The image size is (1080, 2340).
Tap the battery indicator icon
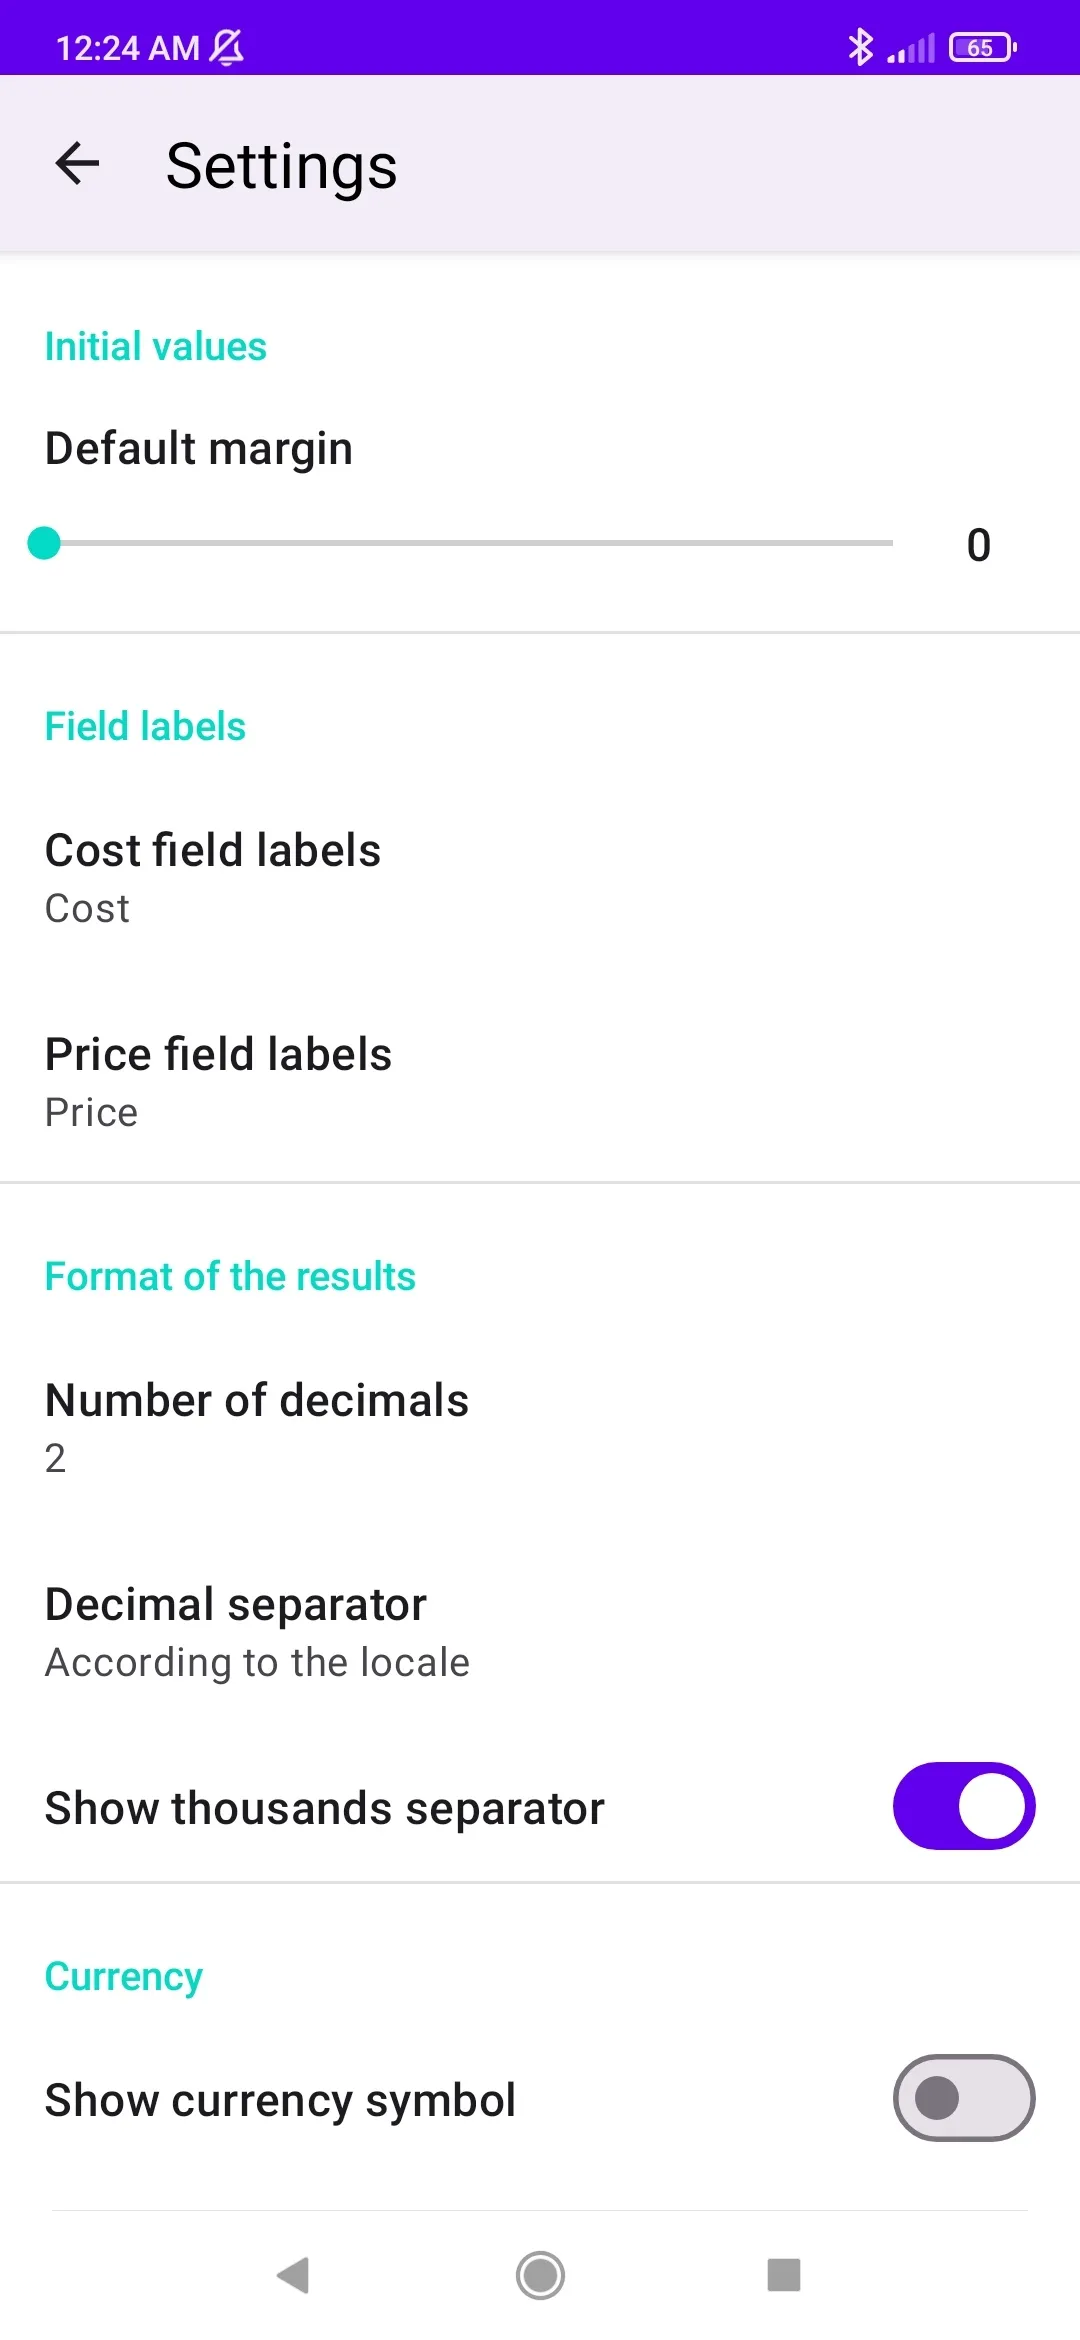(982, 47)
